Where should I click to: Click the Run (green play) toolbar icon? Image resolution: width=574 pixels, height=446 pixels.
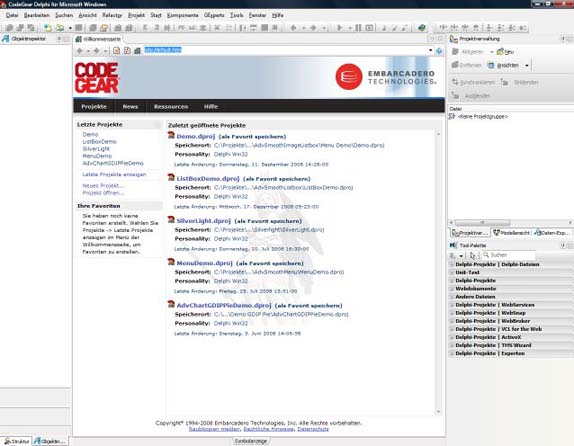point(339,27)
